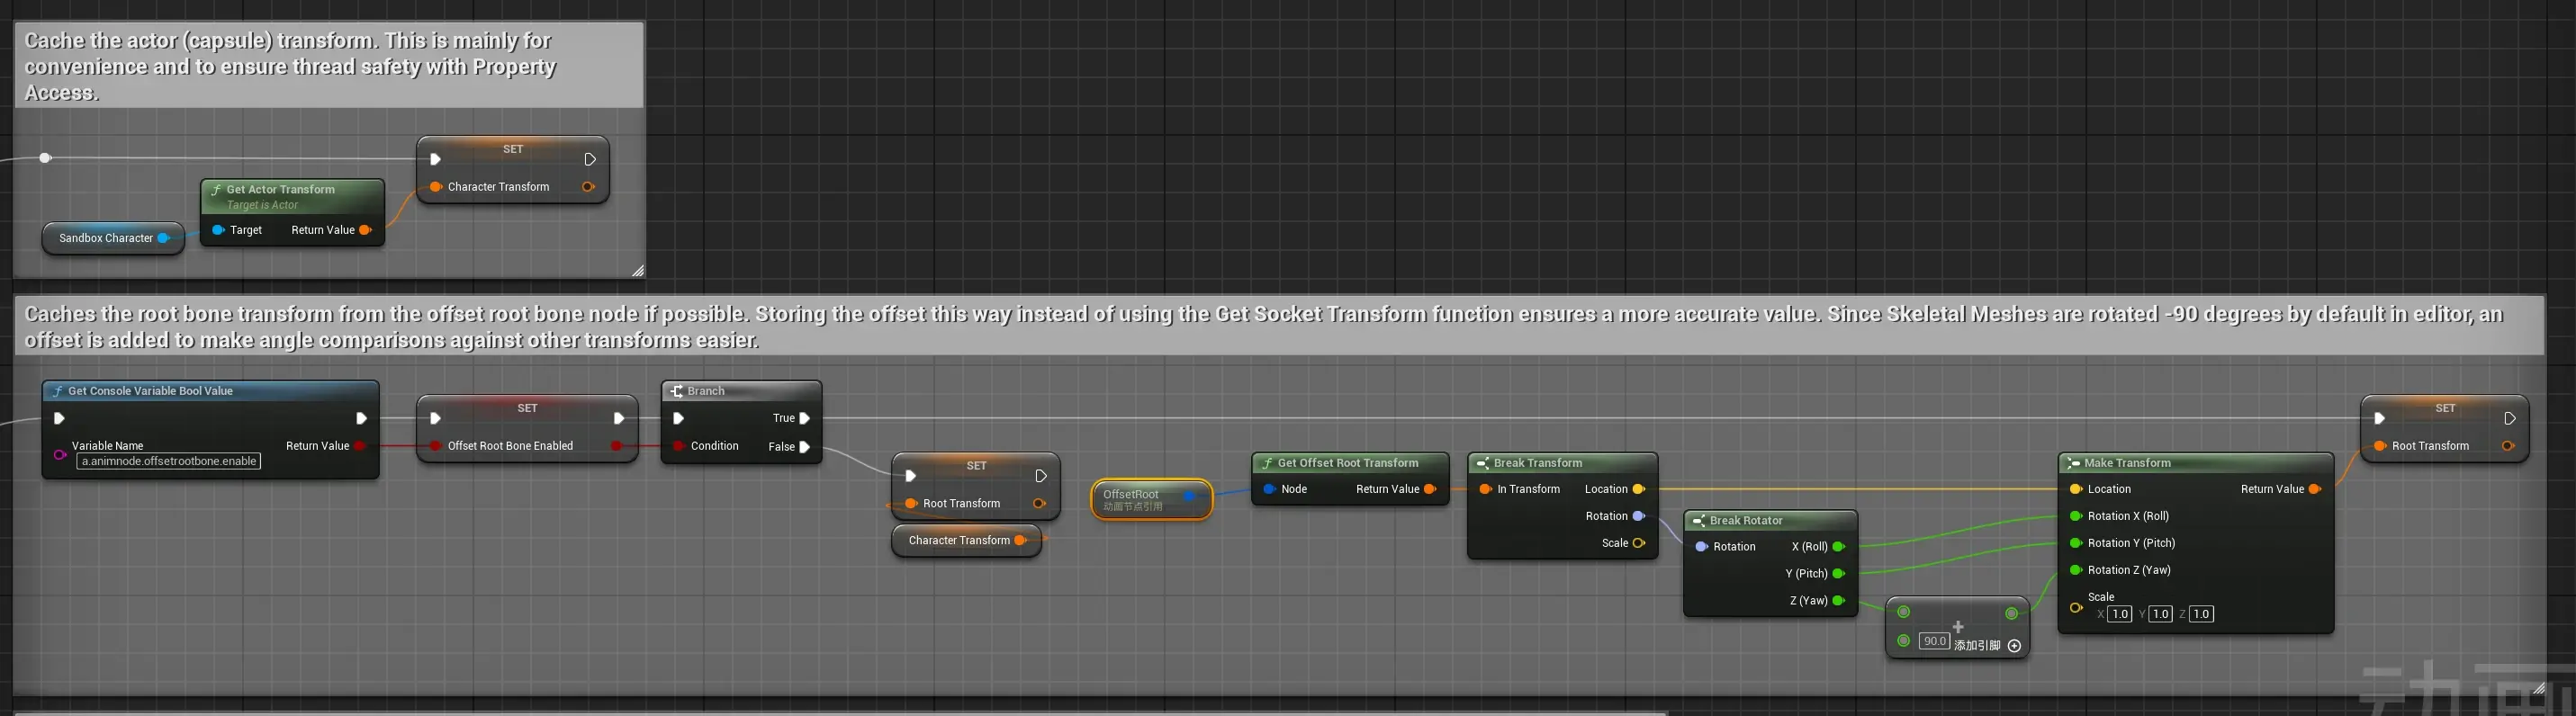The height and width of the screenshot is (716, 2576).
Task: Grab the resize handle of the top comment box
Action: [638, 271]
